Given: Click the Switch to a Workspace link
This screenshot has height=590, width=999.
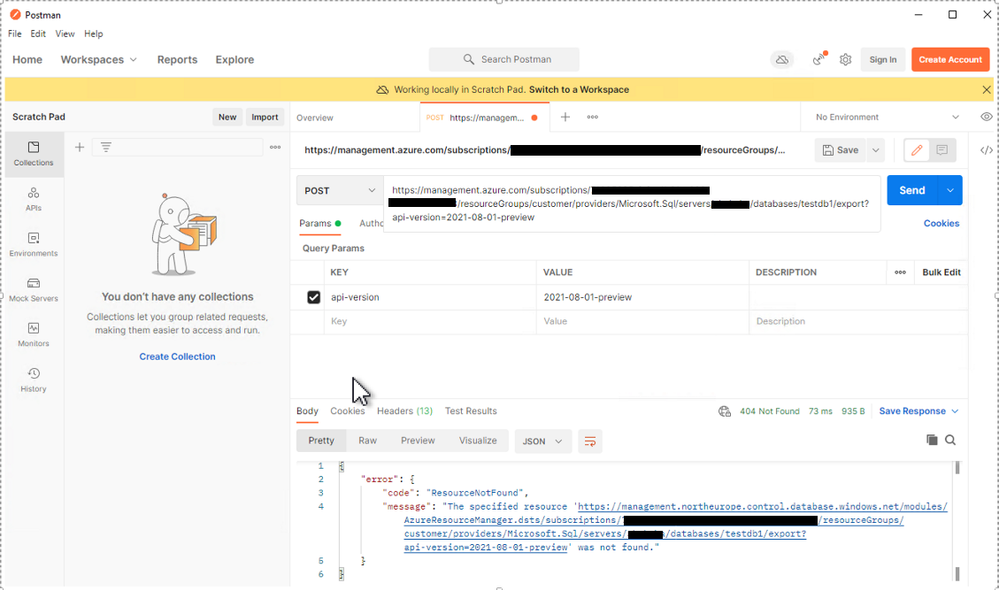Looking at the screenshot, I should tap(579, 90).
